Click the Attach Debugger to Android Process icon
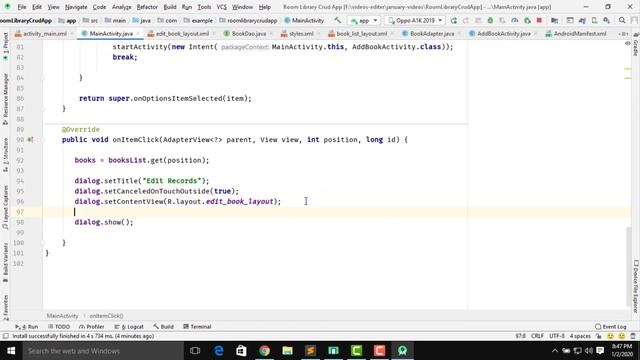This screenshot has height=360, width=640. tap(527, 20)
